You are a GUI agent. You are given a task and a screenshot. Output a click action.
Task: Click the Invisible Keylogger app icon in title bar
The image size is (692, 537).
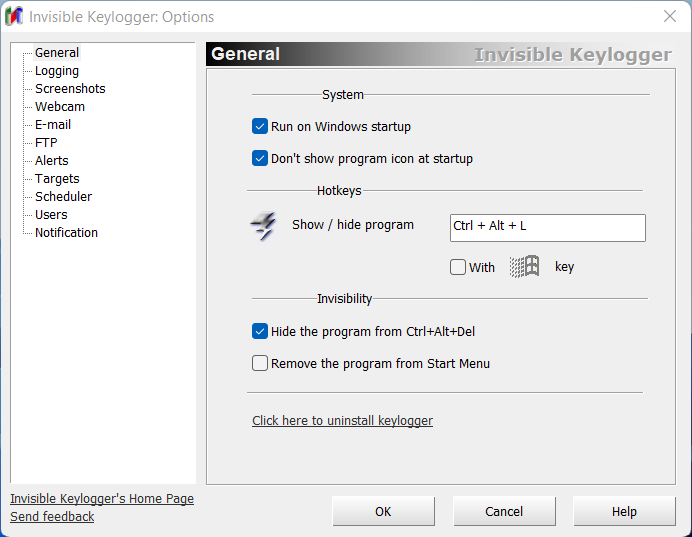(x=14, y=16)
